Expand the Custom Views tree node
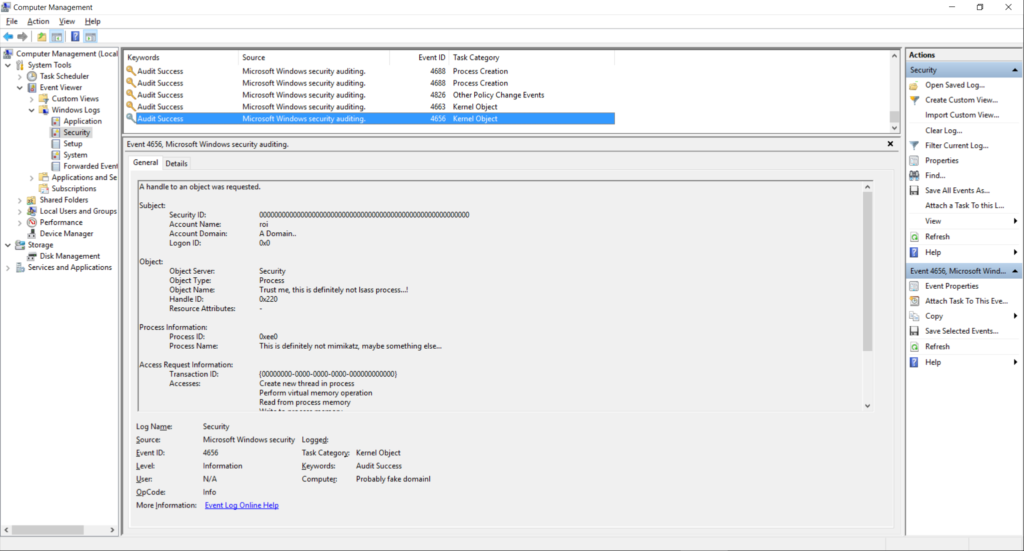 point(31,99)
